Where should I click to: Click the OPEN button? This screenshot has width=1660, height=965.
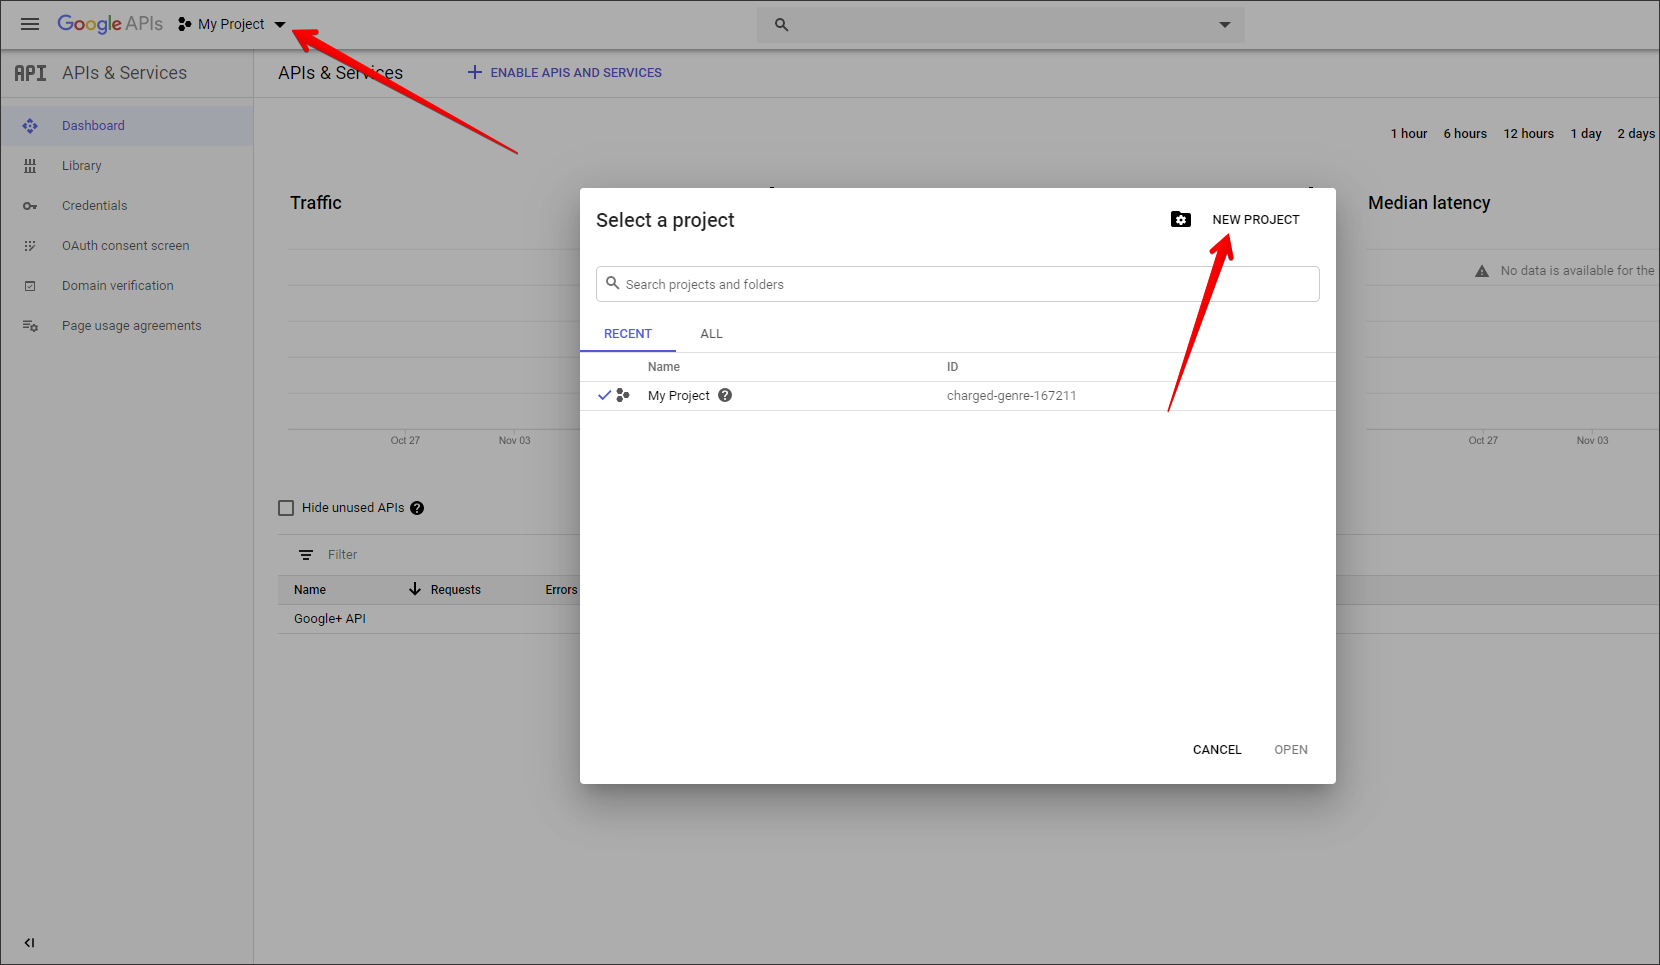(x=1291, y=750)
